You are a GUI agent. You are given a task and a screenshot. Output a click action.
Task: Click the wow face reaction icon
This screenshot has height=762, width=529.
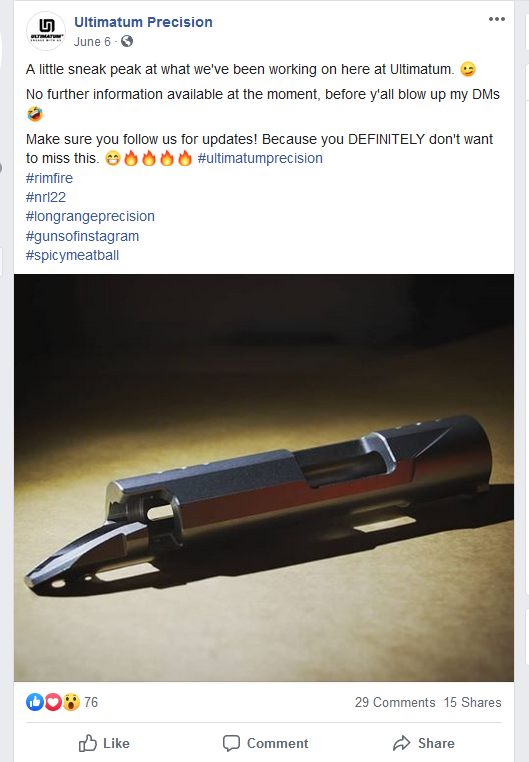click(x=71, y=702)
